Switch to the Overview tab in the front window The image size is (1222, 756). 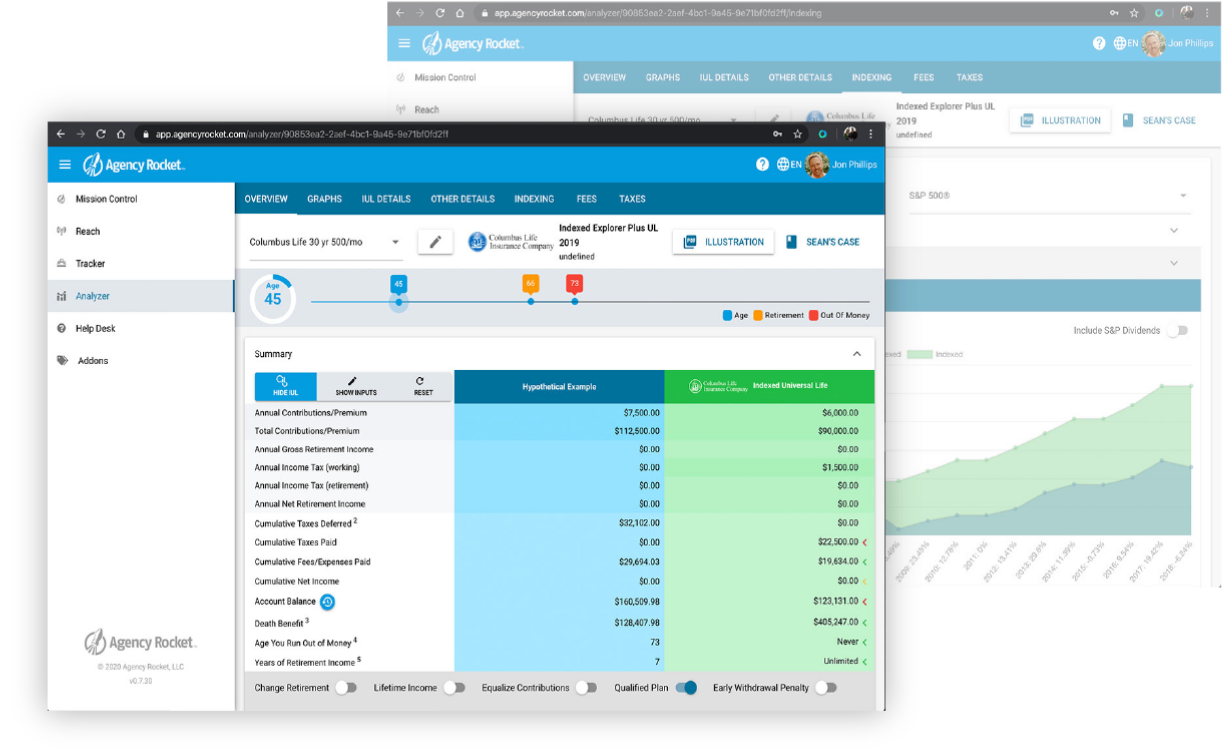click(266, 199)
